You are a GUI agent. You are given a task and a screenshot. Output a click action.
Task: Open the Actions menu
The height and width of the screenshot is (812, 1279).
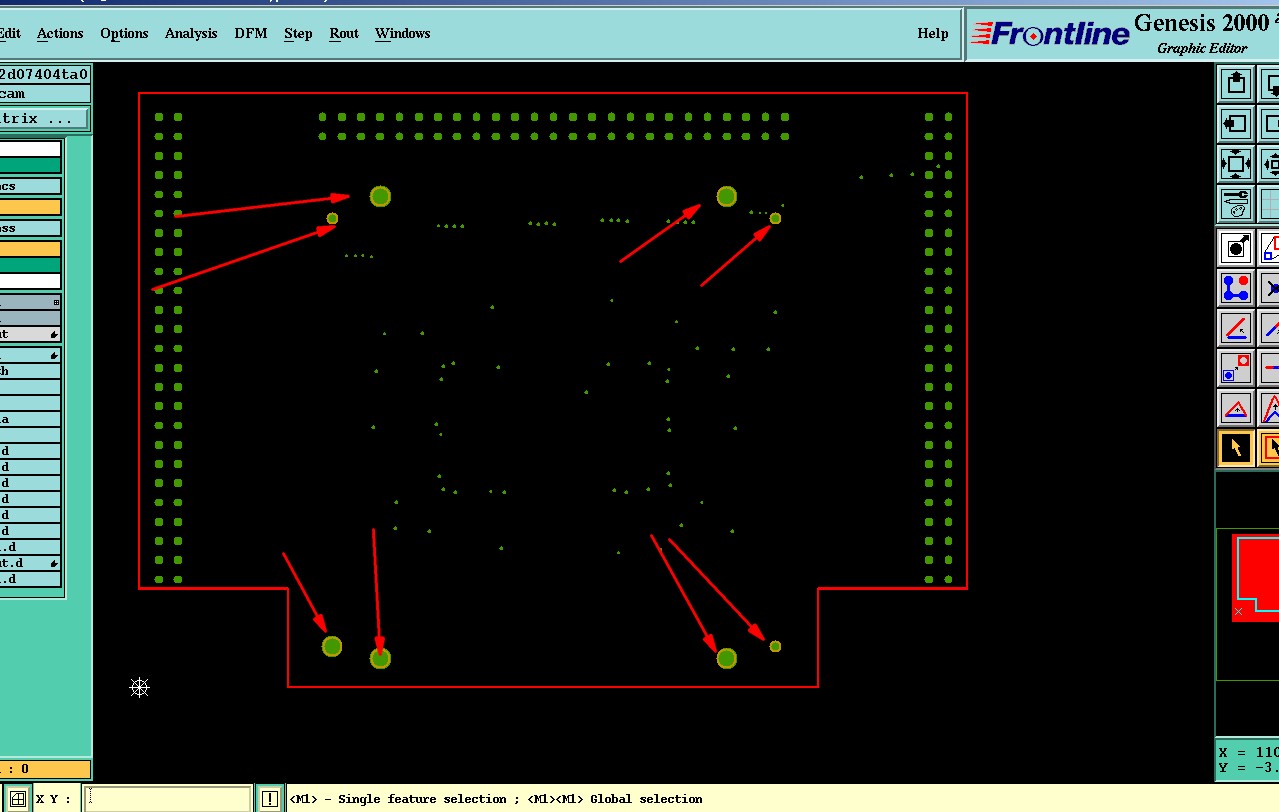point(60,33)
